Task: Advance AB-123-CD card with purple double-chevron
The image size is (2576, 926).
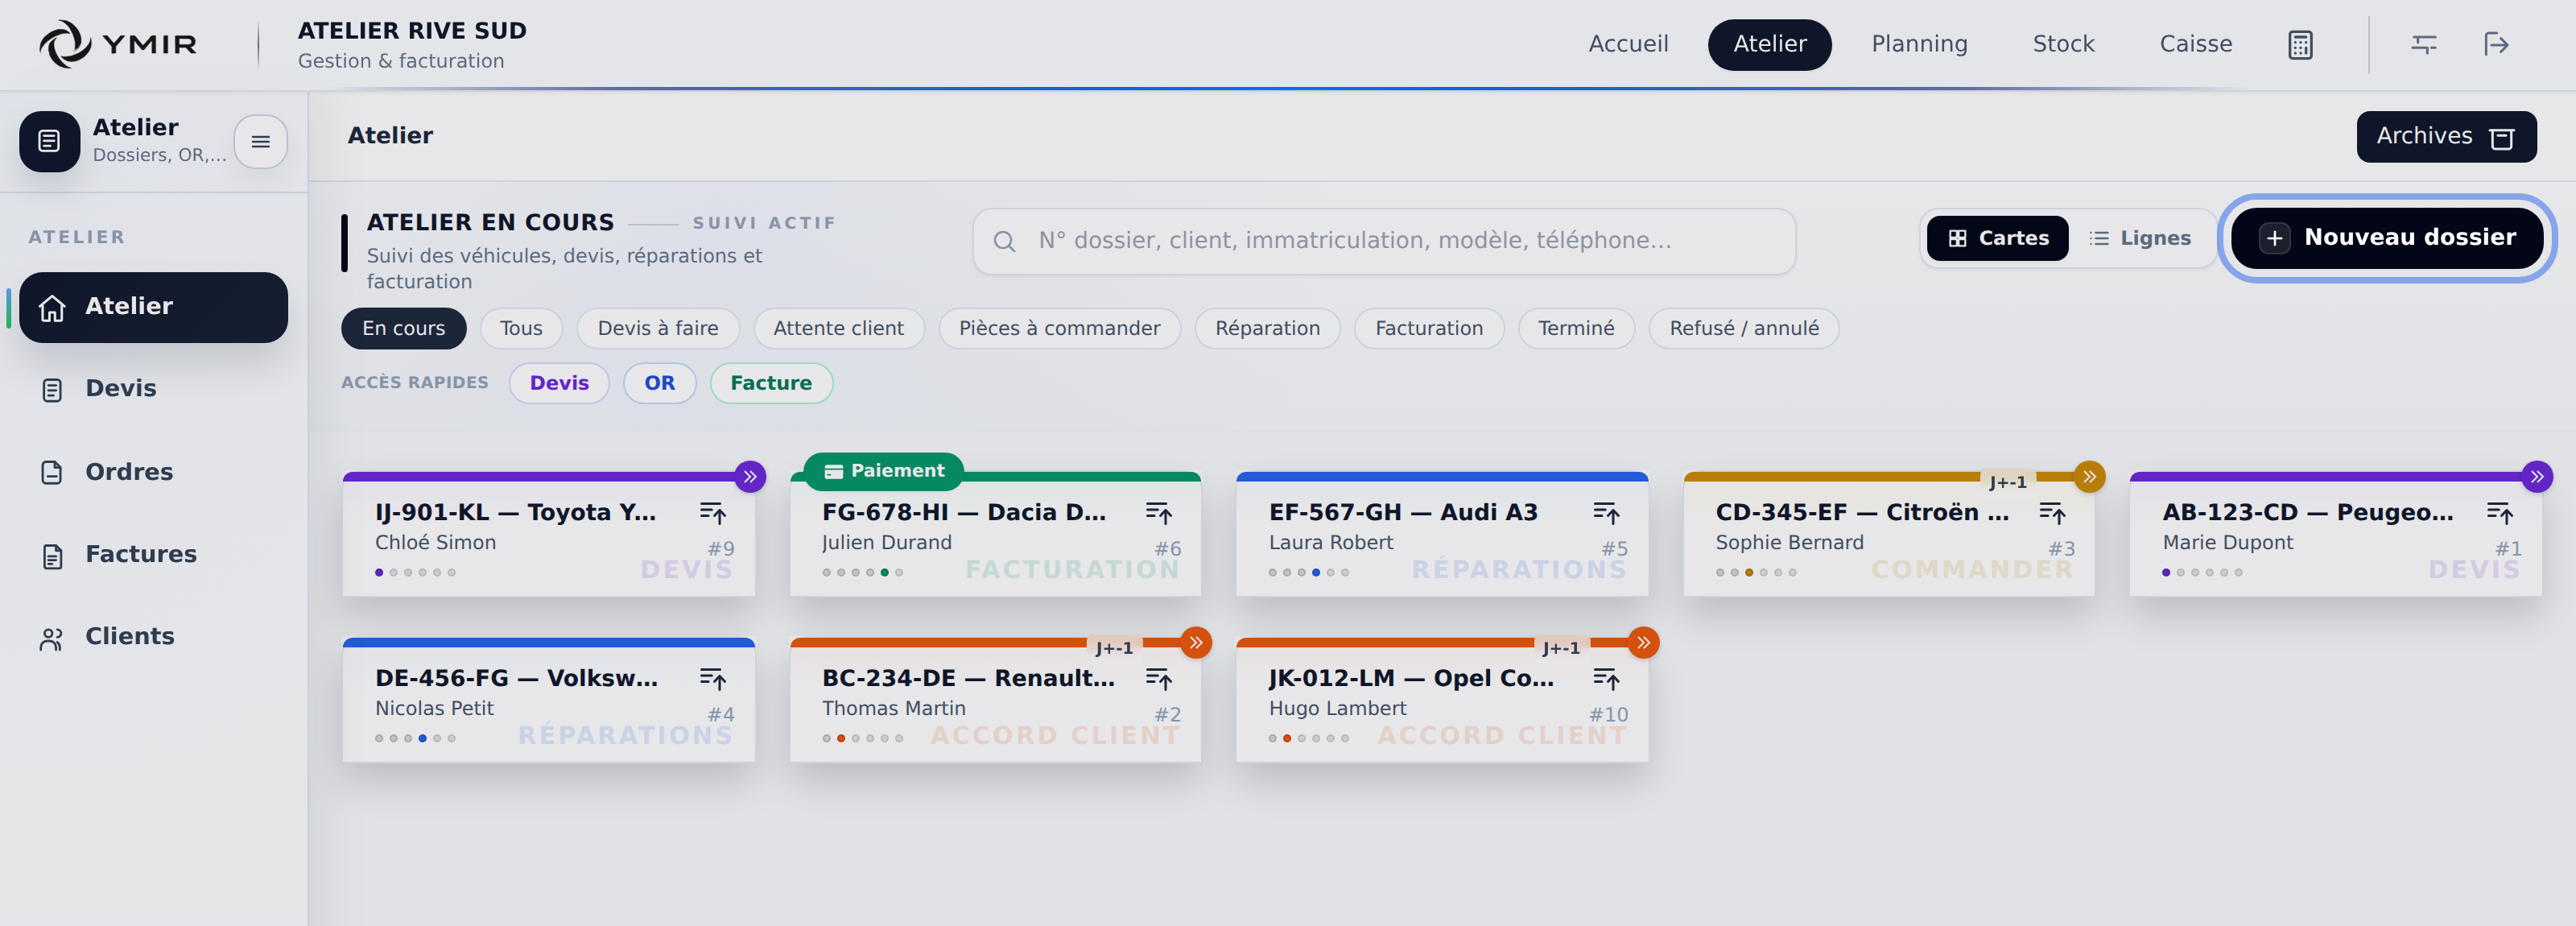Action: click(x=2537, y=476)
